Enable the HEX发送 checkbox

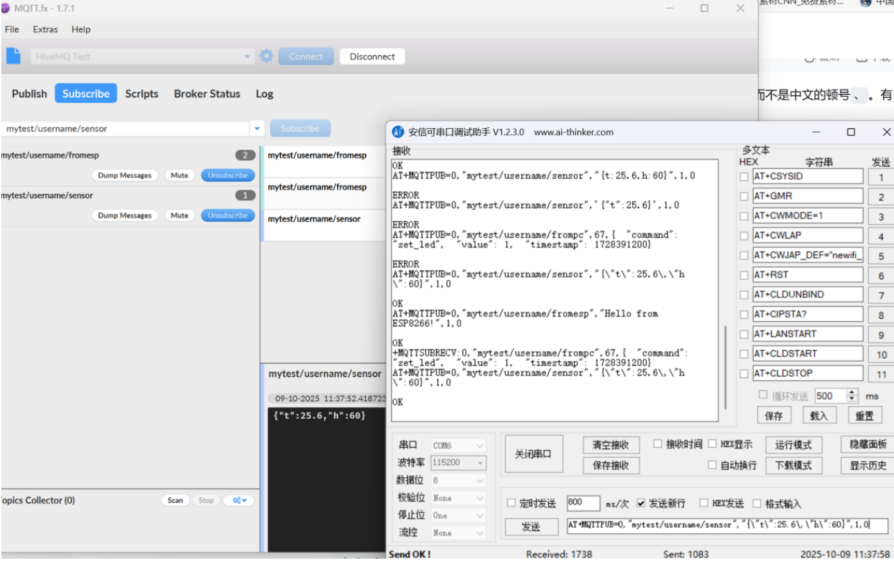(704, 503)
